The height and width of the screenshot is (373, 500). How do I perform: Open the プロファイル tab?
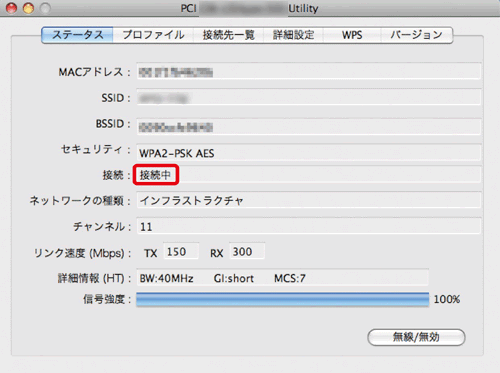coord(153,35)
